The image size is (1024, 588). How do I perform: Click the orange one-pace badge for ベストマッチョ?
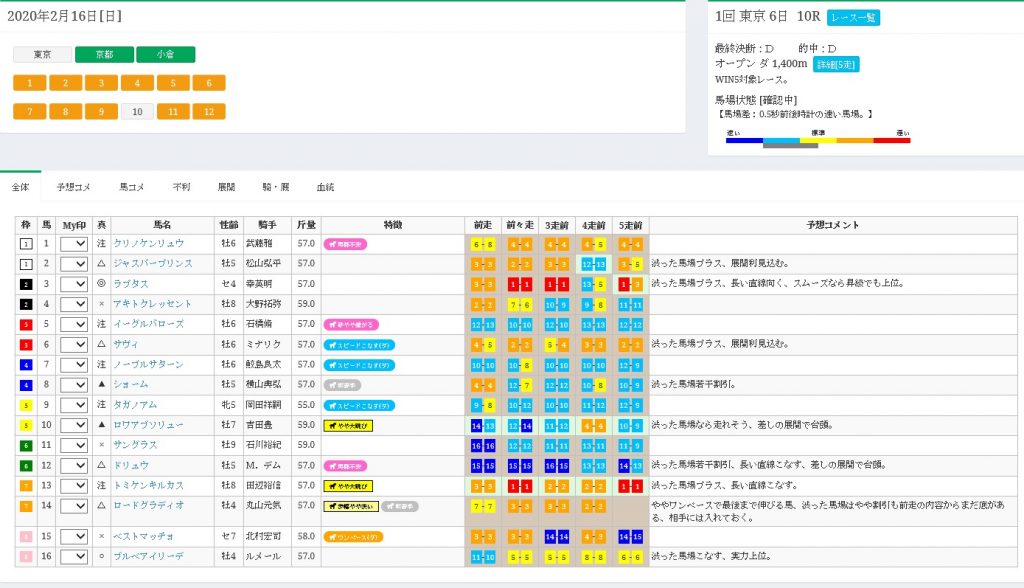pos(353,537)
